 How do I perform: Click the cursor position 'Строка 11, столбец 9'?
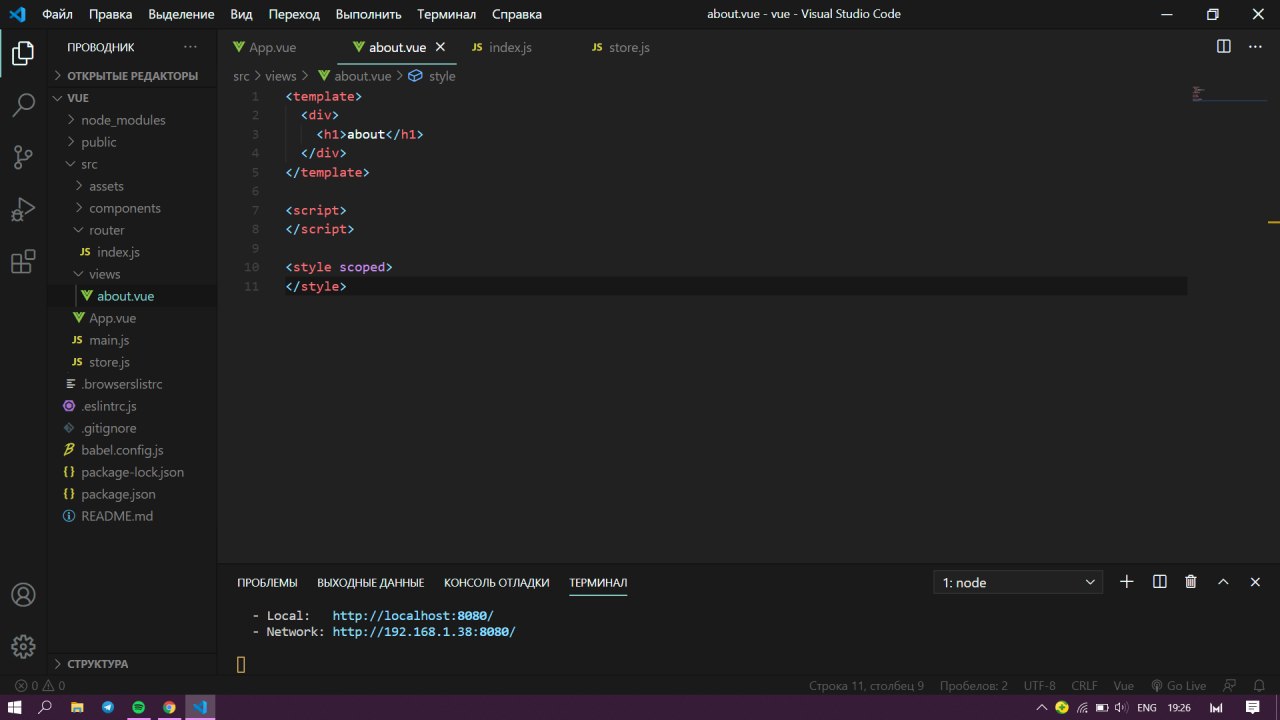pos(866,686)
